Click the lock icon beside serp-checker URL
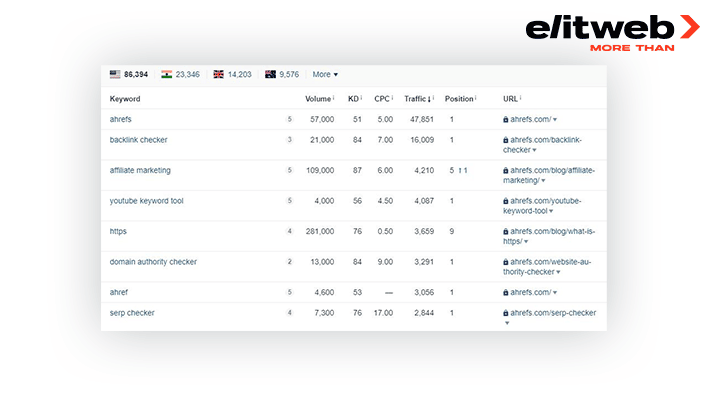The image size is (708, 396). 506,313
